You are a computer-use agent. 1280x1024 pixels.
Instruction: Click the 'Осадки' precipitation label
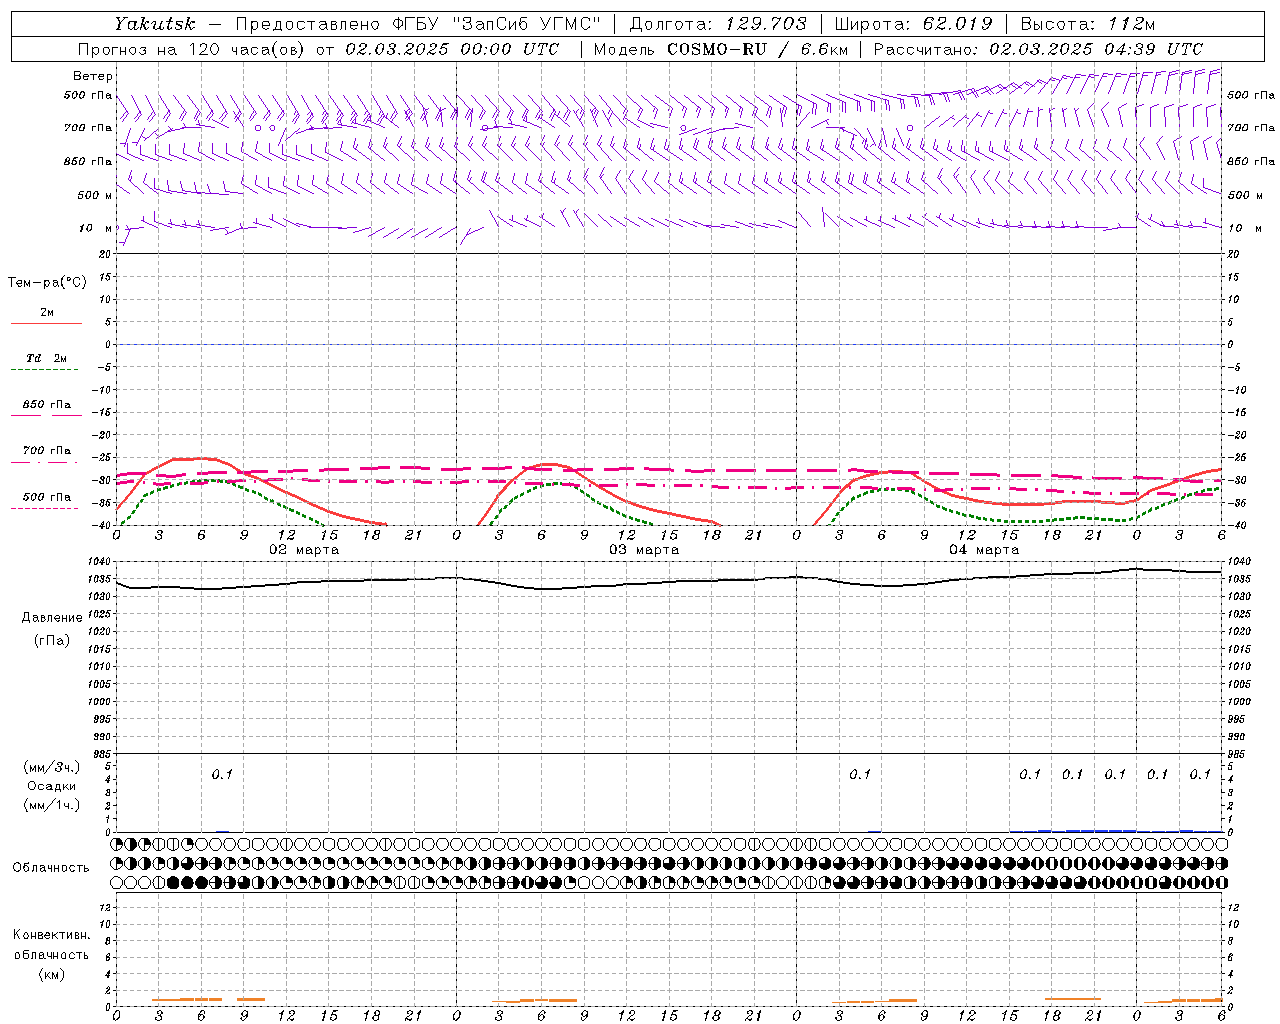click(51, 786)
